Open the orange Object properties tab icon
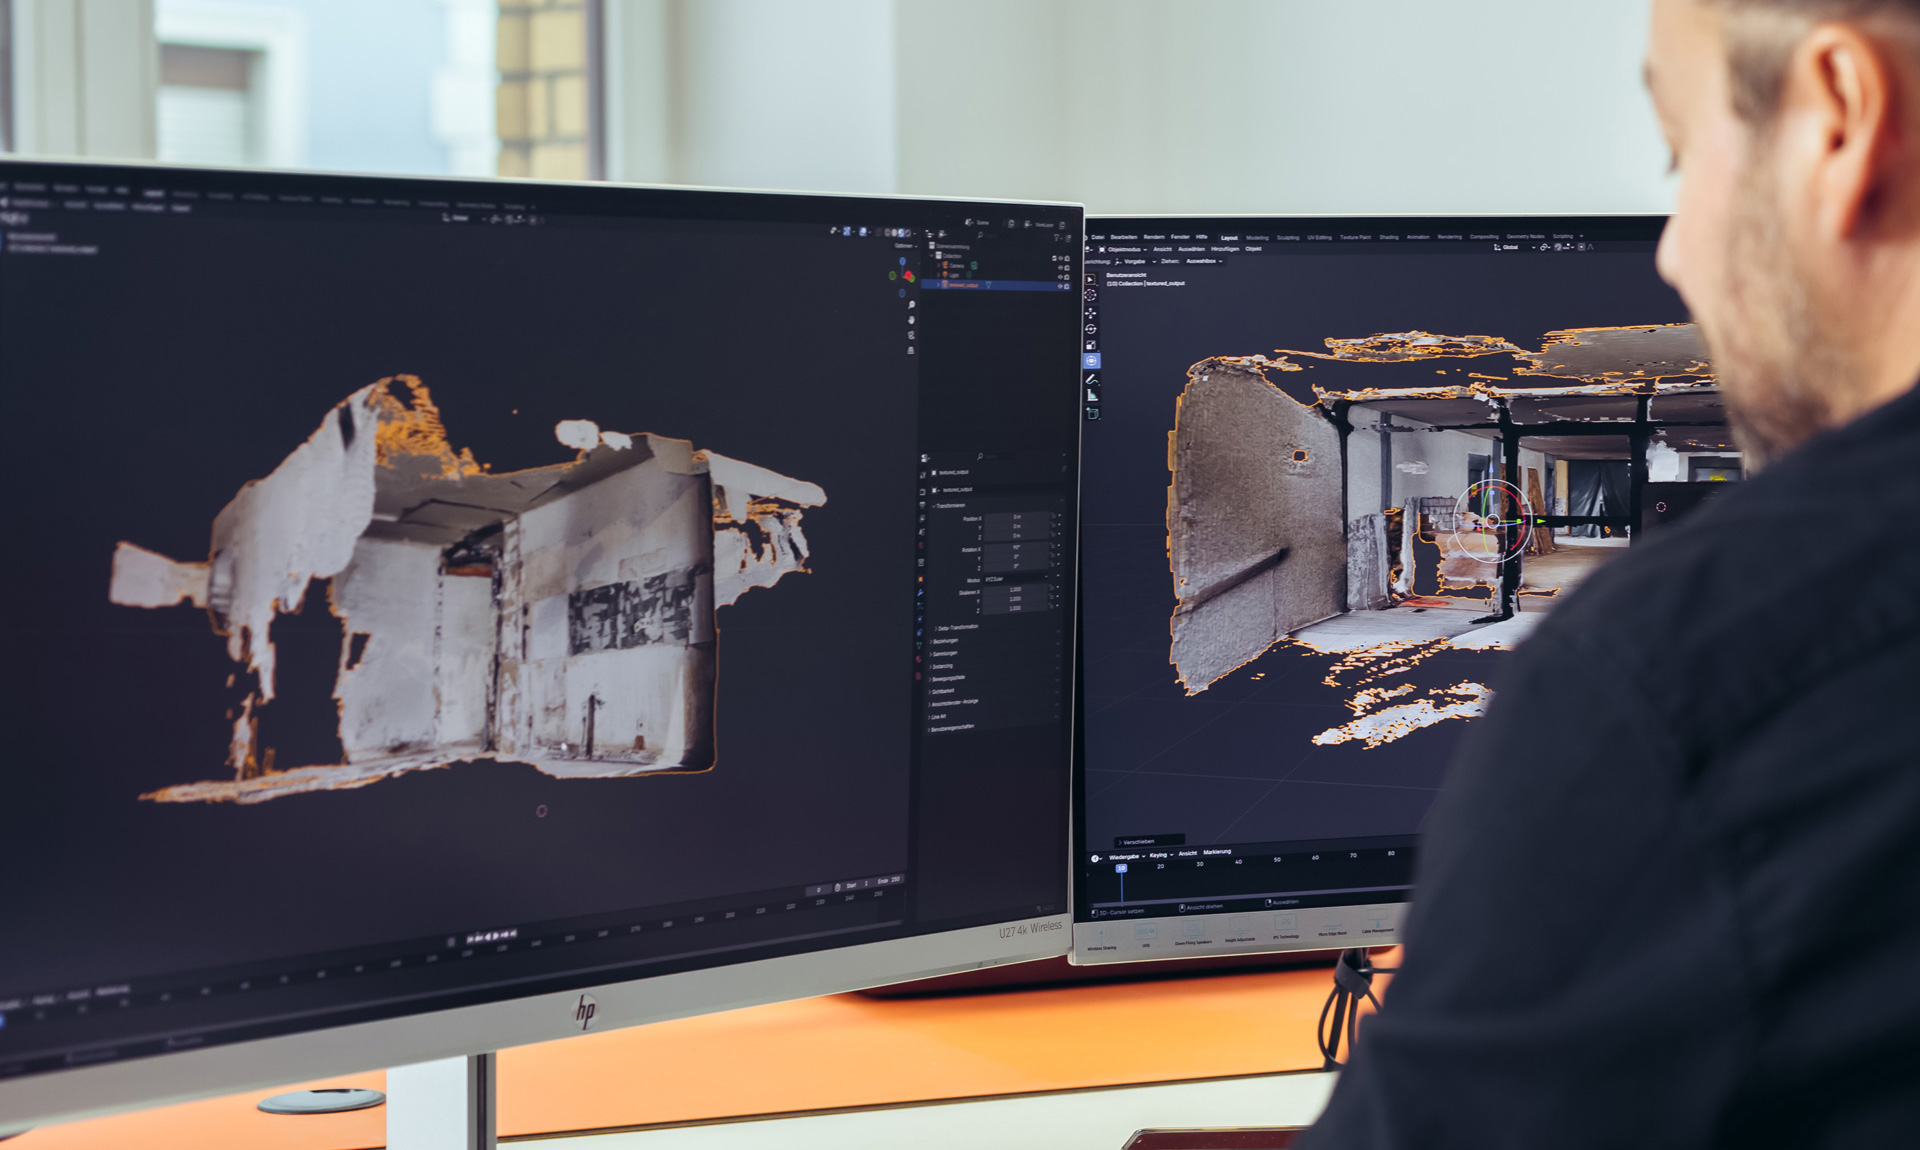This screenshot has width=1920, height=1150. click(921, 579)
